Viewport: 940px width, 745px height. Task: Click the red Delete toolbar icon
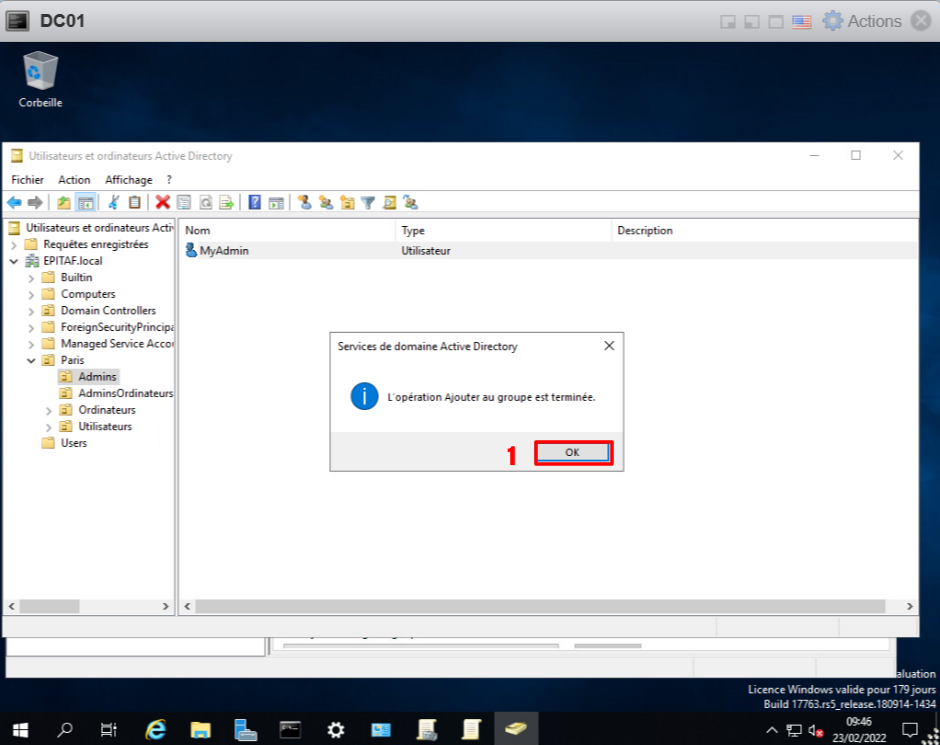click(162, 202)
